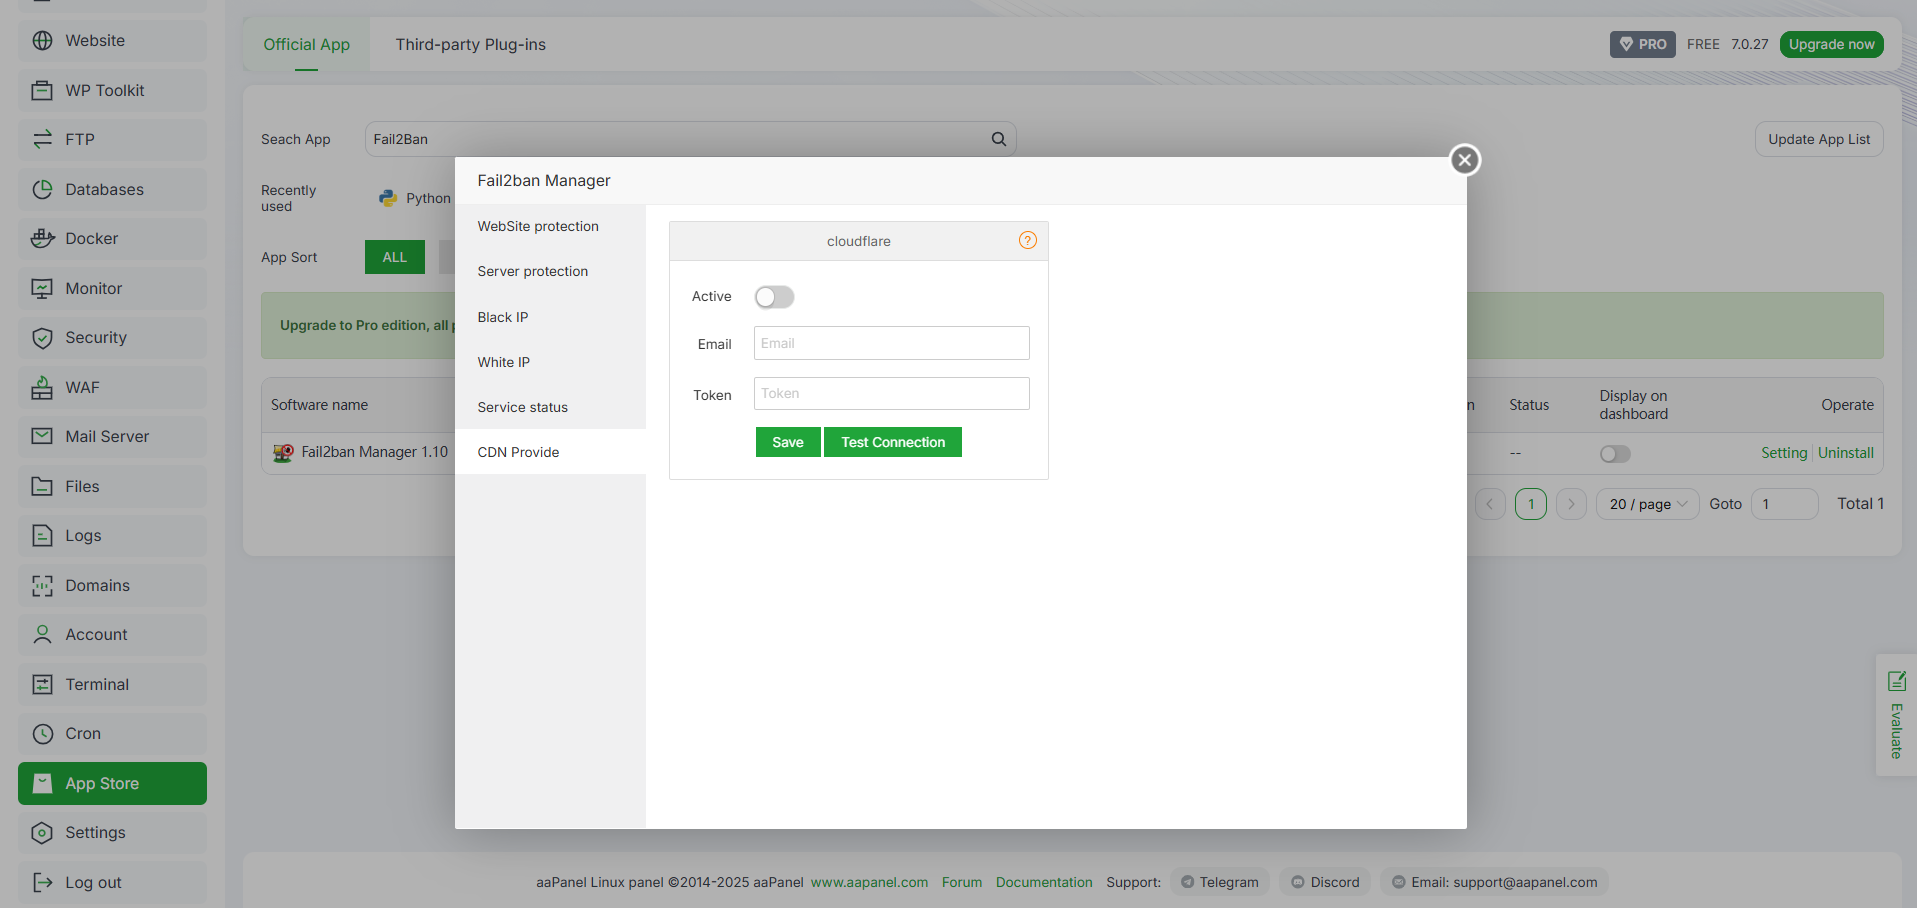This screenshot has width=1917, height=908.
Task: Click the search magnifier icon
Action: pyautogui.click(x=998, y=139)
